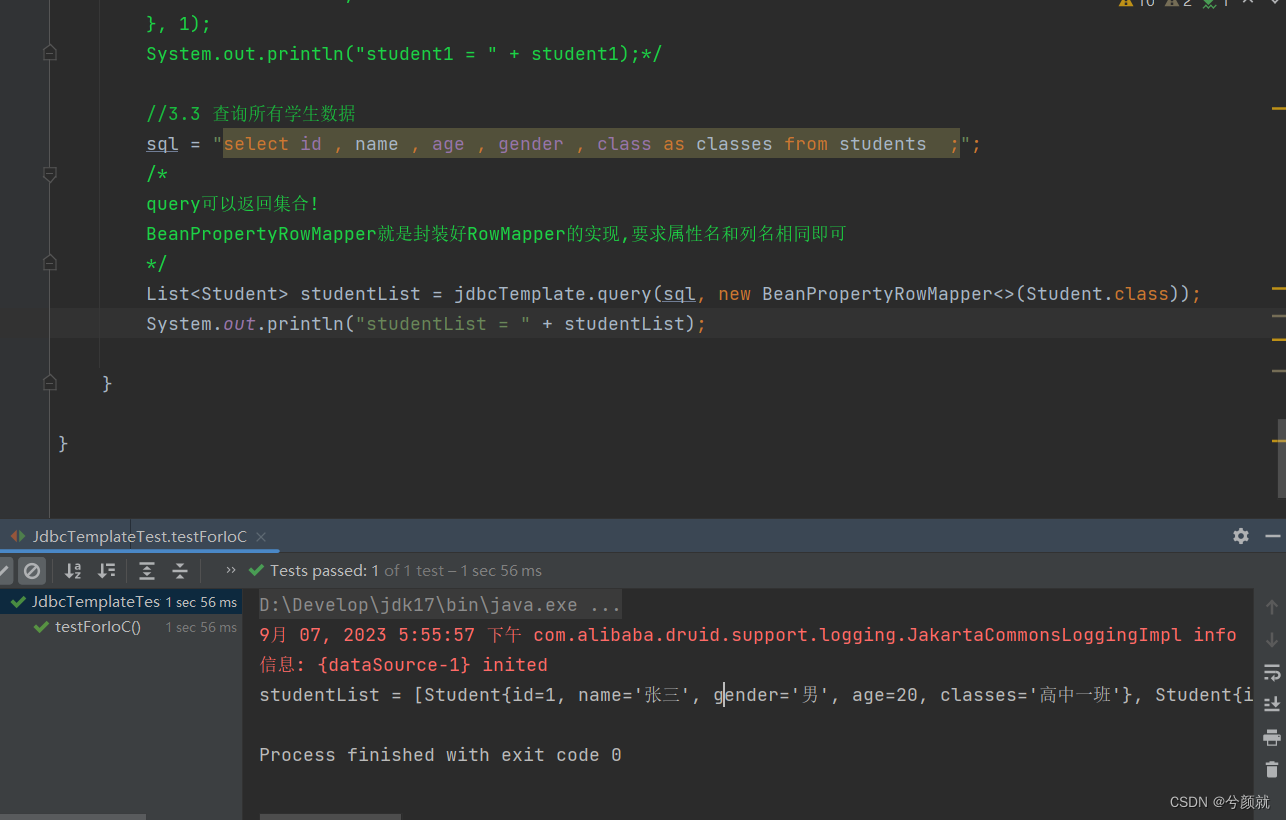
Task: Expand the hidden toolbar options with >> chevron
Action: [229, 570]
